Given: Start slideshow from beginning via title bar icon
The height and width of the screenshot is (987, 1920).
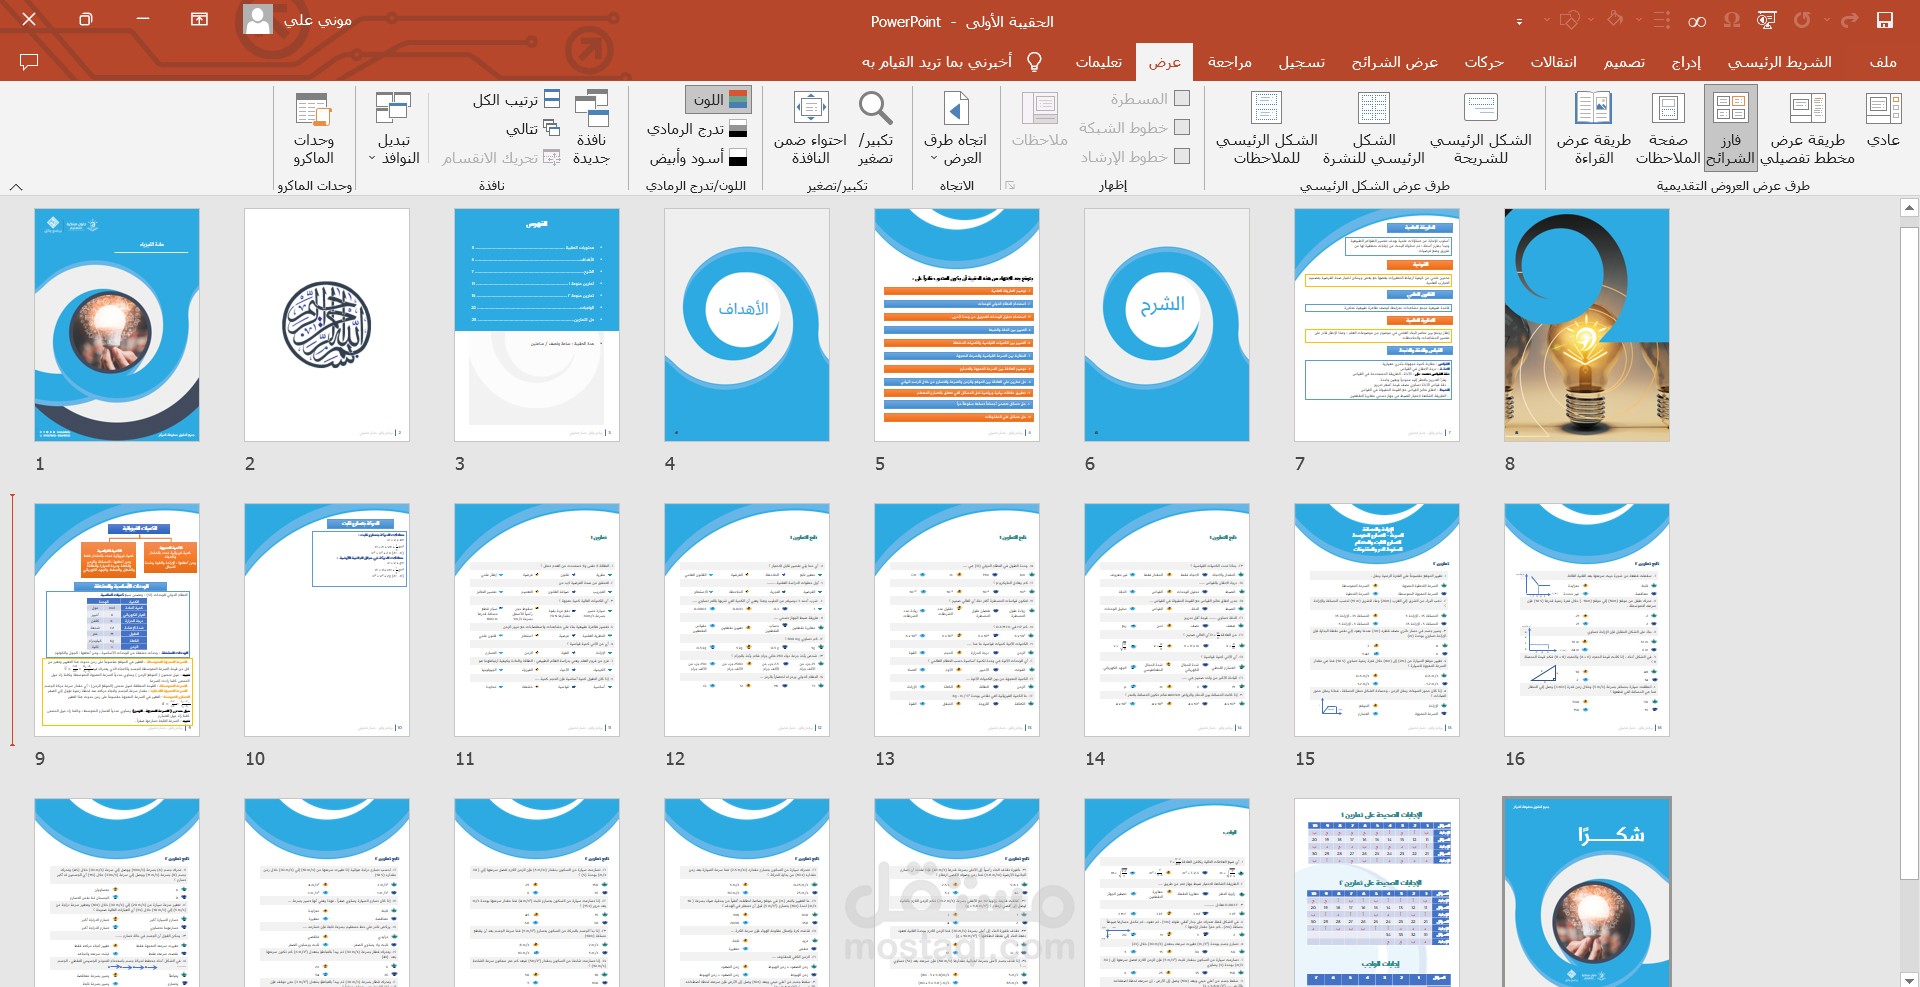Looking at the screenshot, I should [x=1766, y=20].
